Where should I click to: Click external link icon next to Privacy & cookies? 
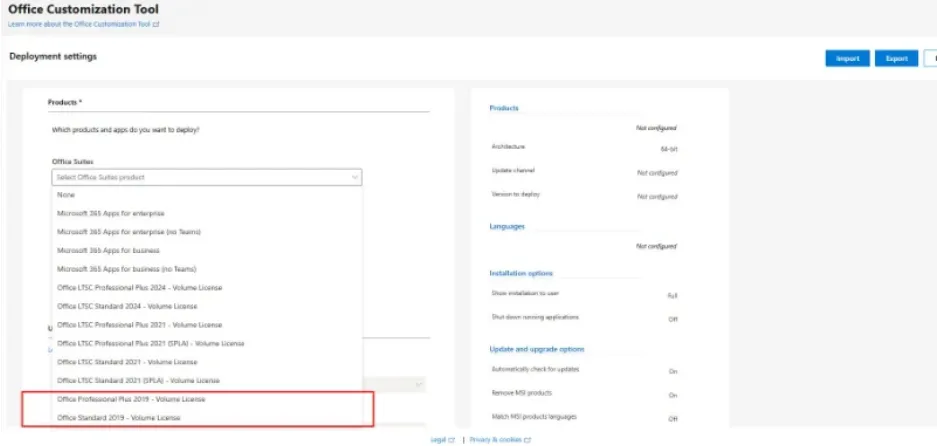(x=528, y=440)
